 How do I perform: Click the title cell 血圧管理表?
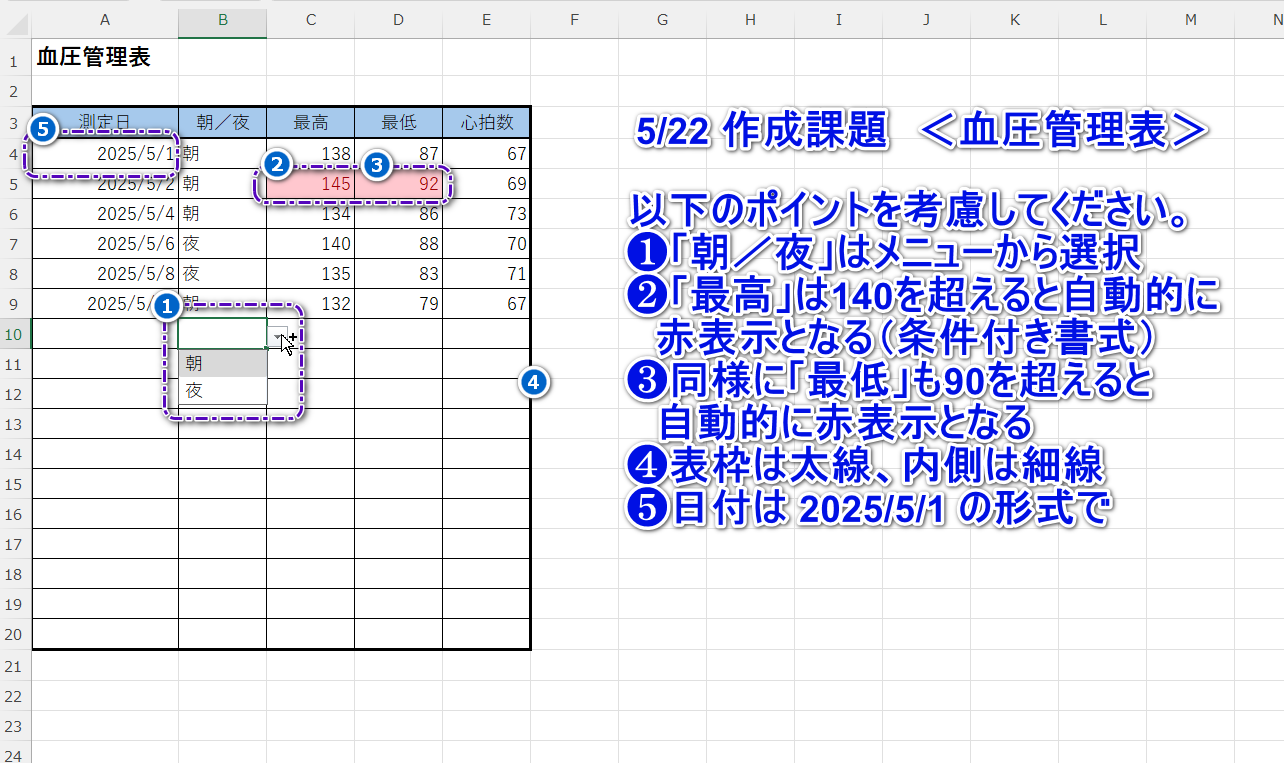(x=94, y=58)
